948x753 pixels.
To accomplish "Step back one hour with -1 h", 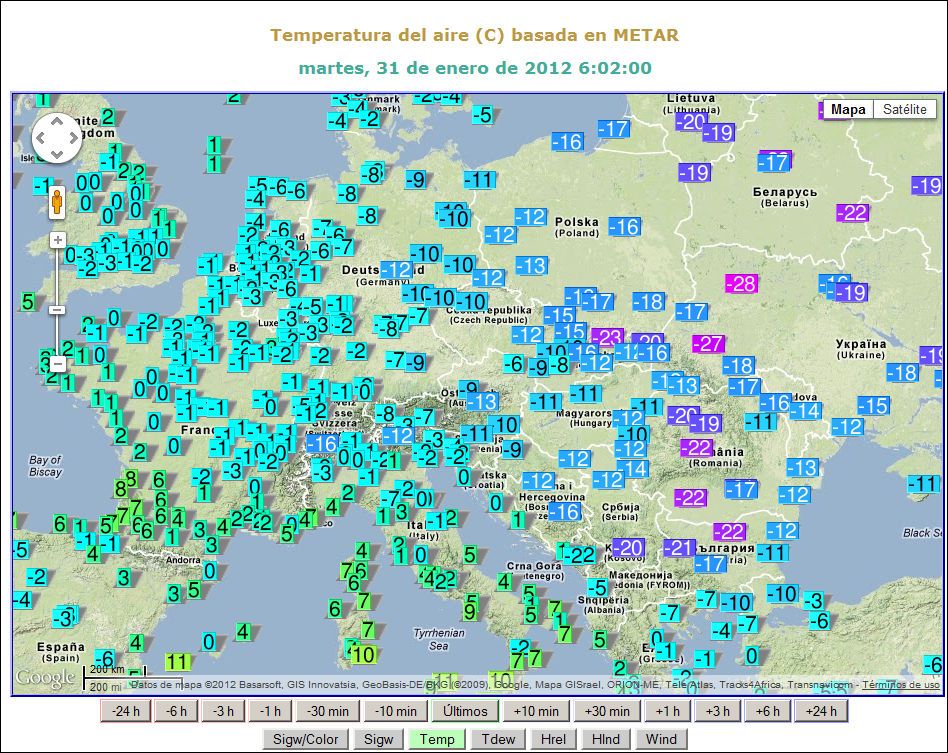I will pyautogui.click(x=270, y=711).
